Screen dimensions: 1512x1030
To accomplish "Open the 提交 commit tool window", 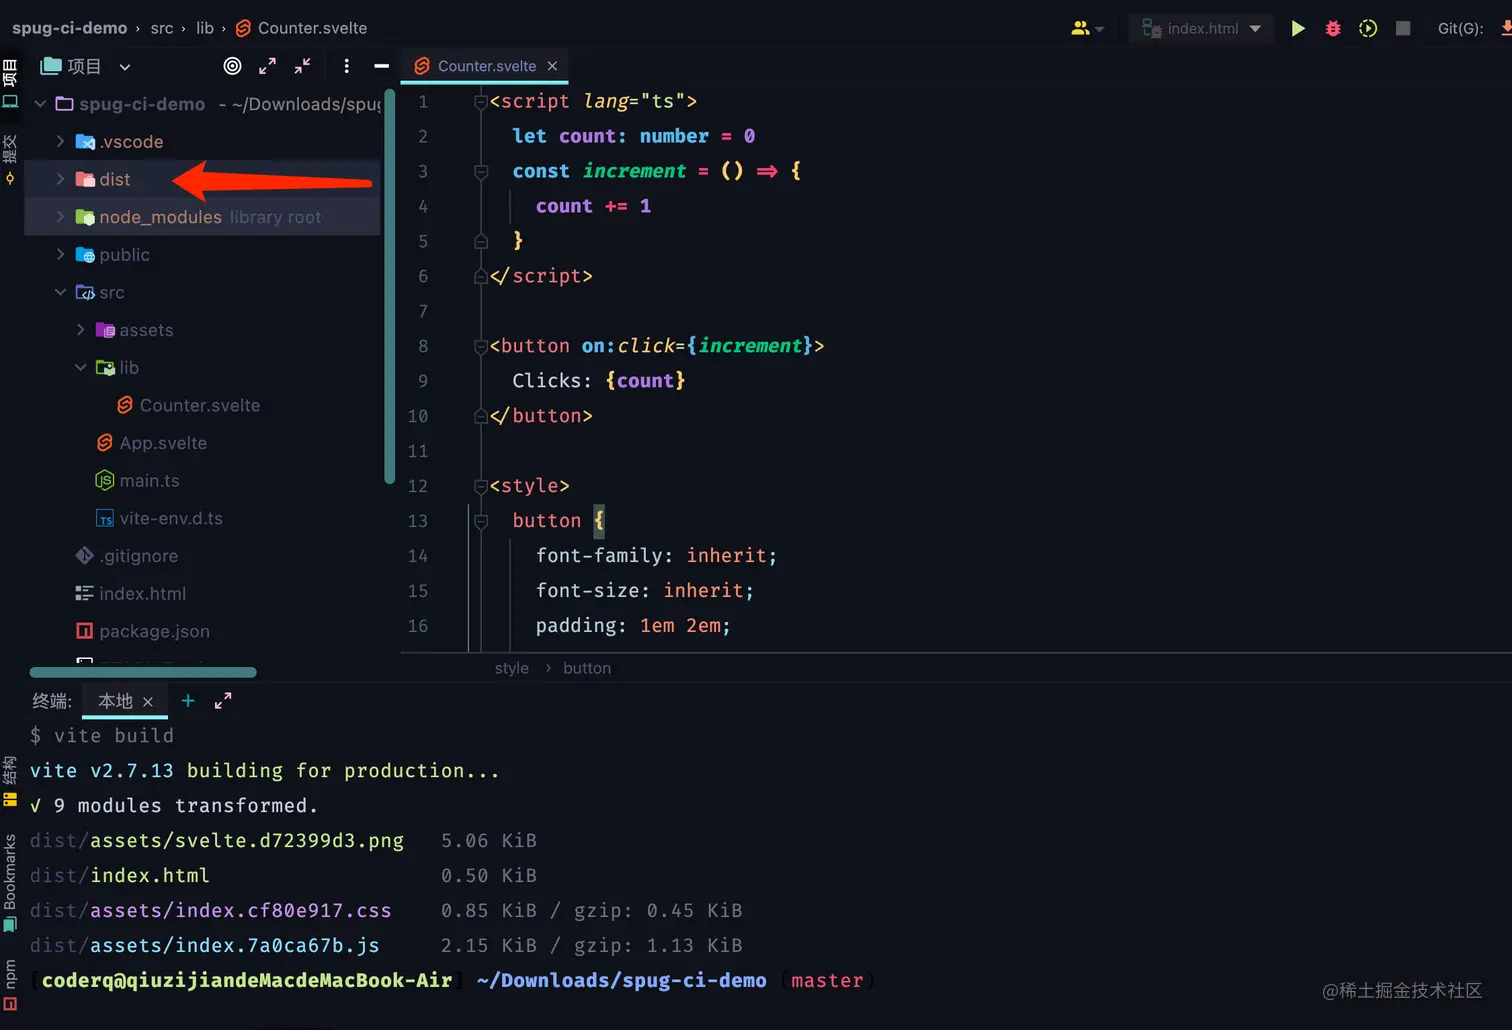I will (10, 160).
